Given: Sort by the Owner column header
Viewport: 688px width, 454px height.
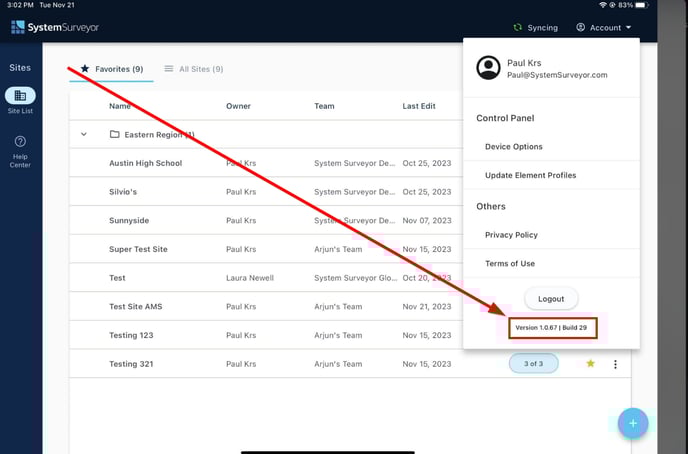Looking at the screenshot, I should click(238, 106).
